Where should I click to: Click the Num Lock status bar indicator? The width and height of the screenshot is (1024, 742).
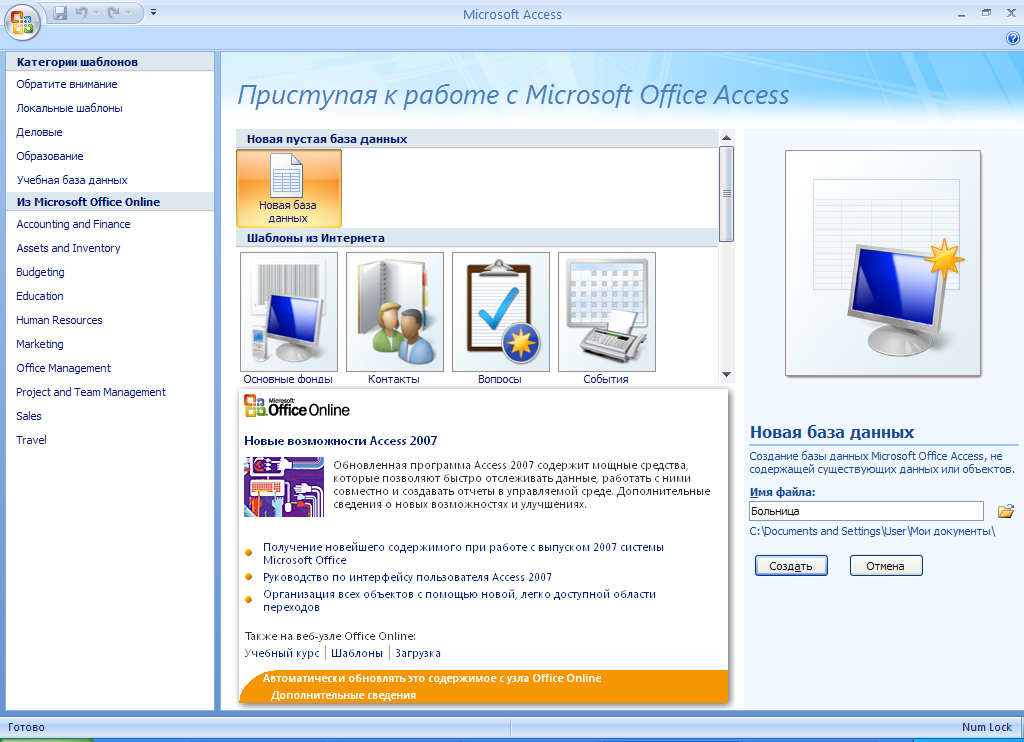(x=986, y=727)
